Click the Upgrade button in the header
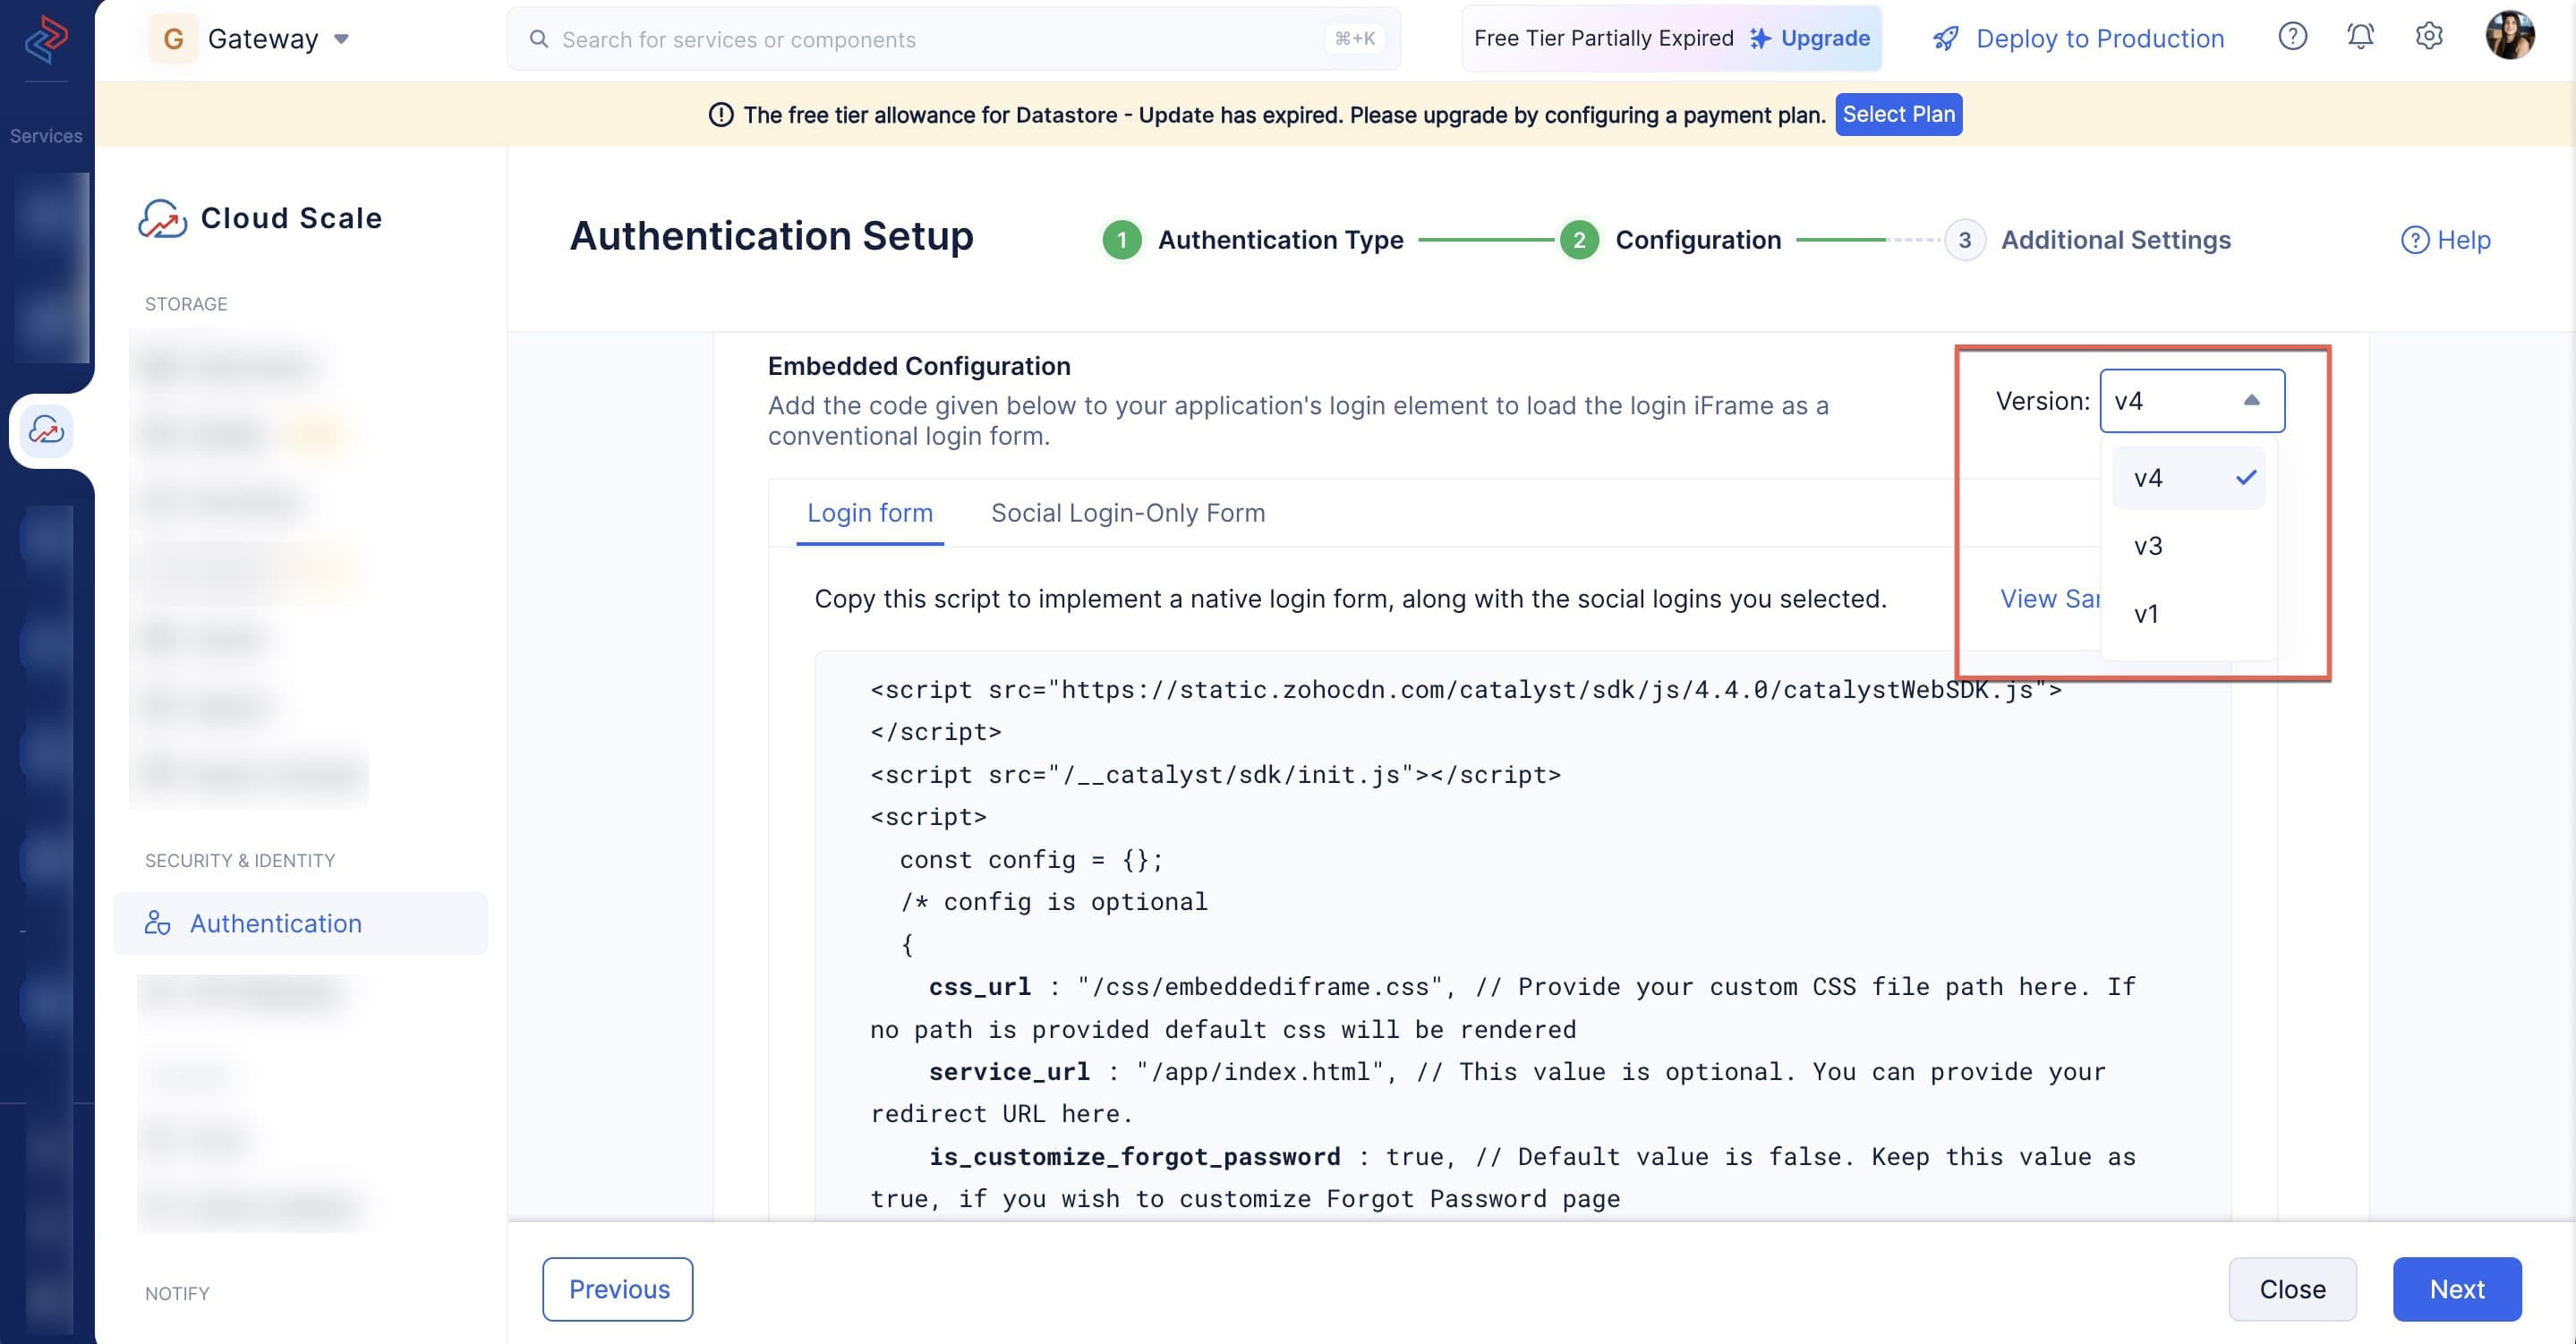The height and width of the screenshot is (1344, 2576). (1809, 38)
